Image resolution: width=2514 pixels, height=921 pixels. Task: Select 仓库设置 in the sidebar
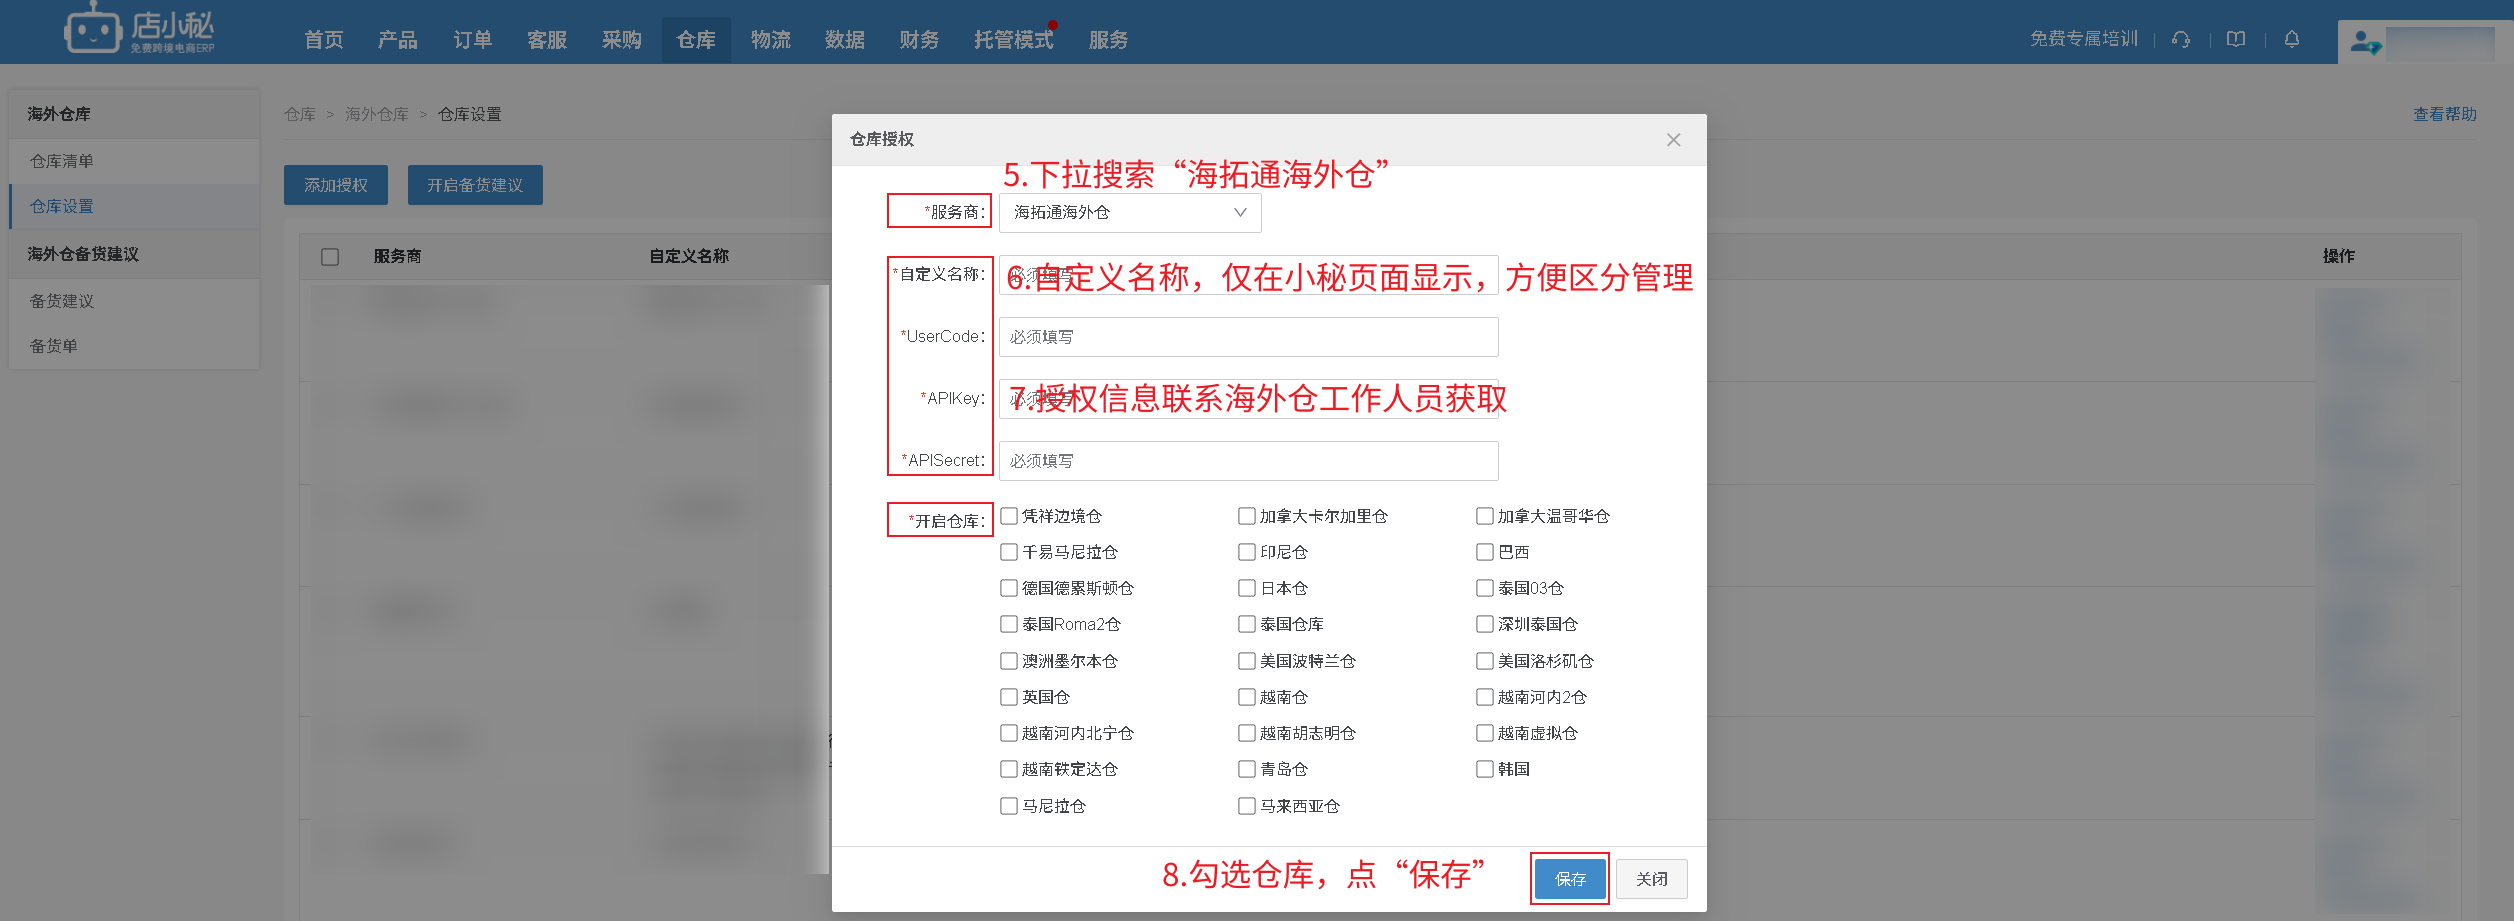[x=134, y=206]
